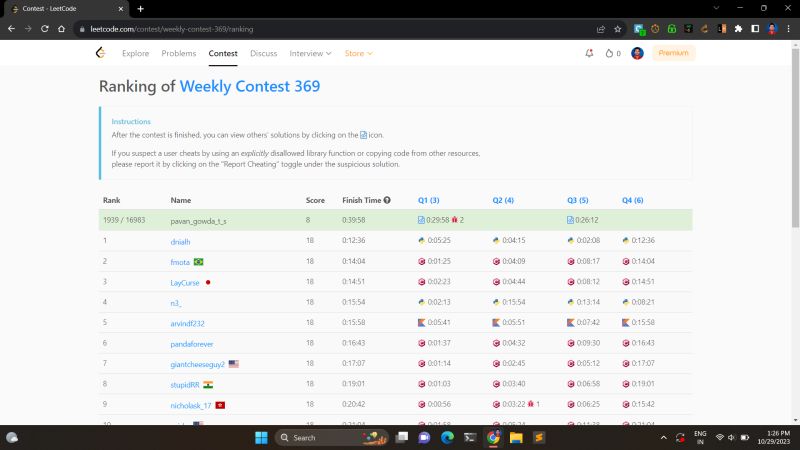
Task: Open Microsoft Edge from taskbar
Action: pyautogui.click(x=447, y=437)
